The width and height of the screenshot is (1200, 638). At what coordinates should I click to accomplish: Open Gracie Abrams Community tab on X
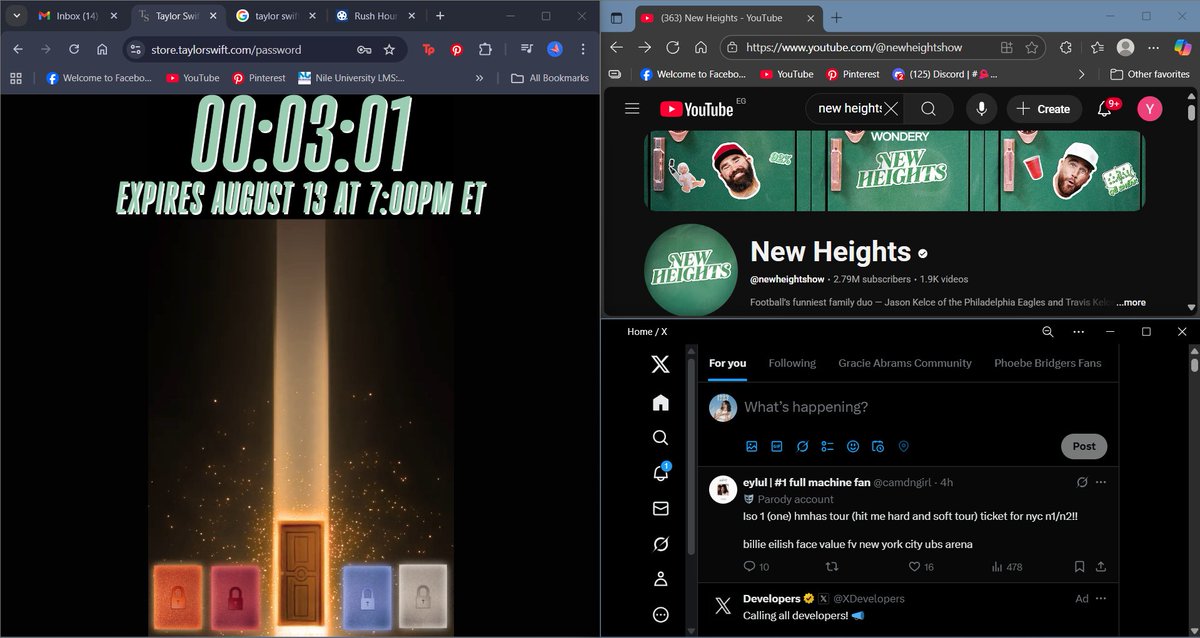[905, 363]
